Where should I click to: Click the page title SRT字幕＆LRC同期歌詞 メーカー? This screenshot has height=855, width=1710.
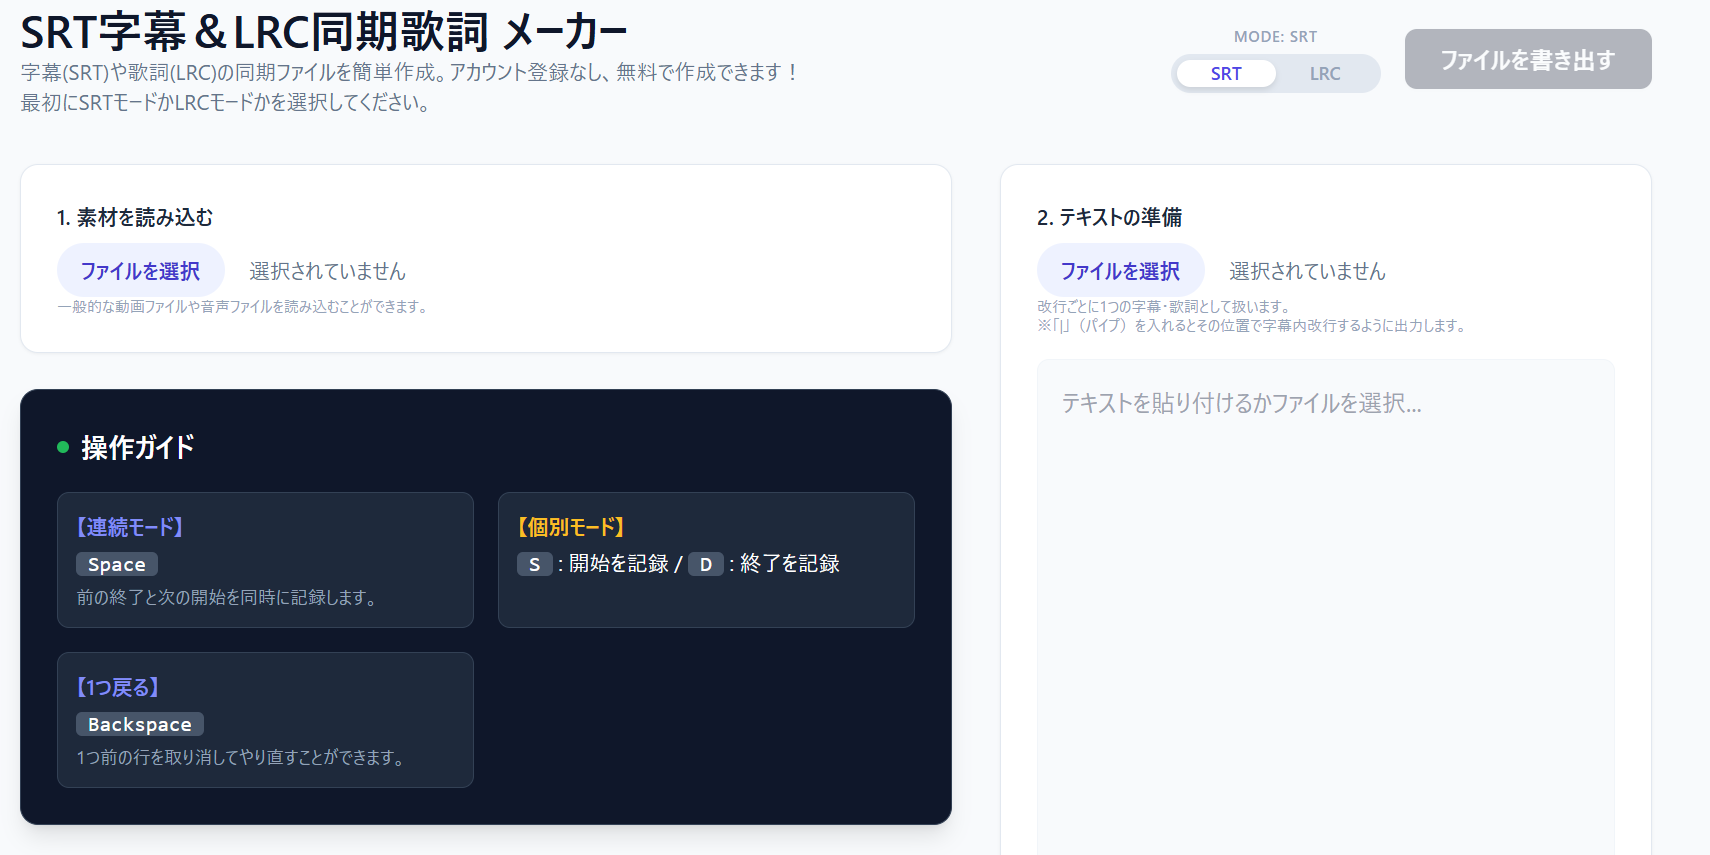(x=324, y=32)
